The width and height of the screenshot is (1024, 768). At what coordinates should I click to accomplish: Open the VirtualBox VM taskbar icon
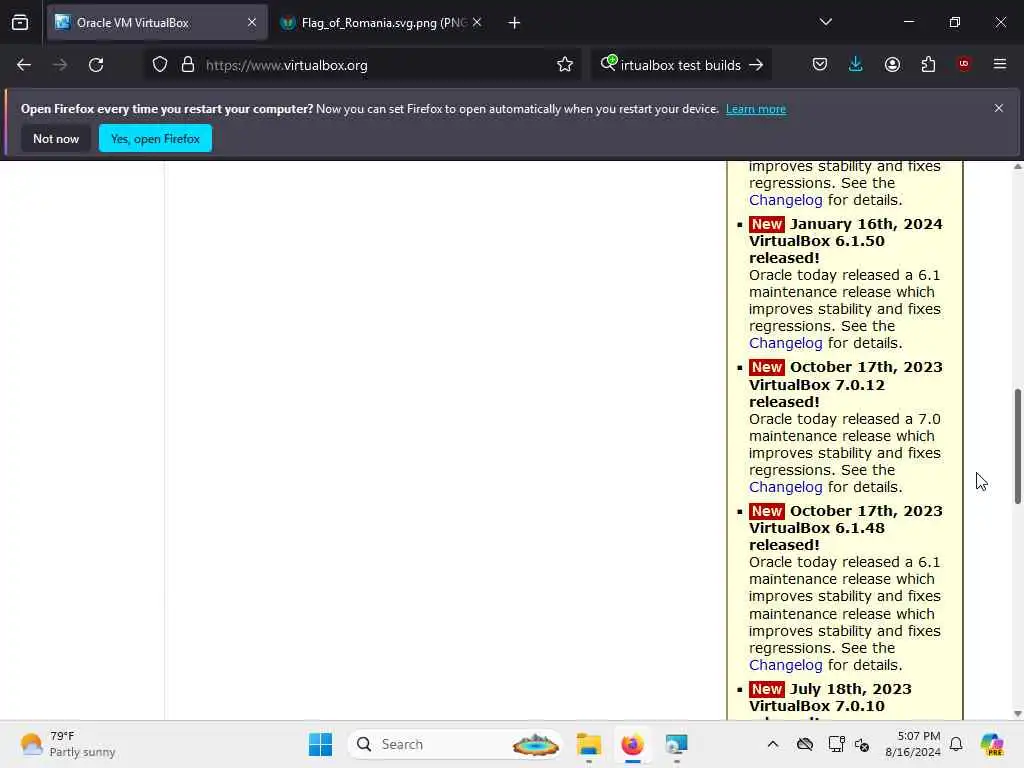tap(676, 744)
